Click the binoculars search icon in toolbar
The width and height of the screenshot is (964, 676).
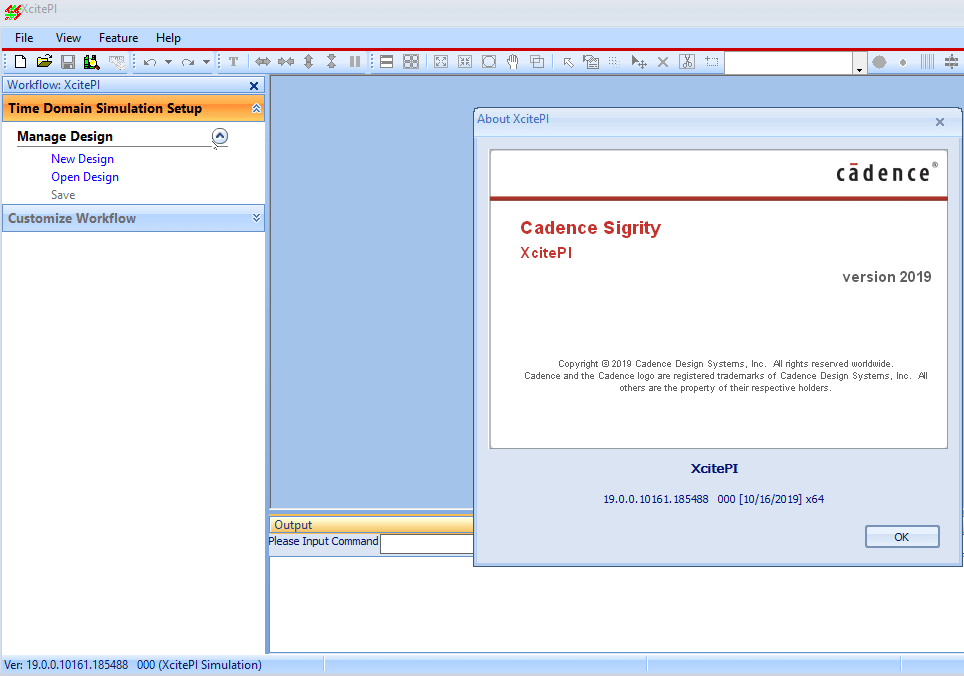pyautogui.click(x=92, y=62)
